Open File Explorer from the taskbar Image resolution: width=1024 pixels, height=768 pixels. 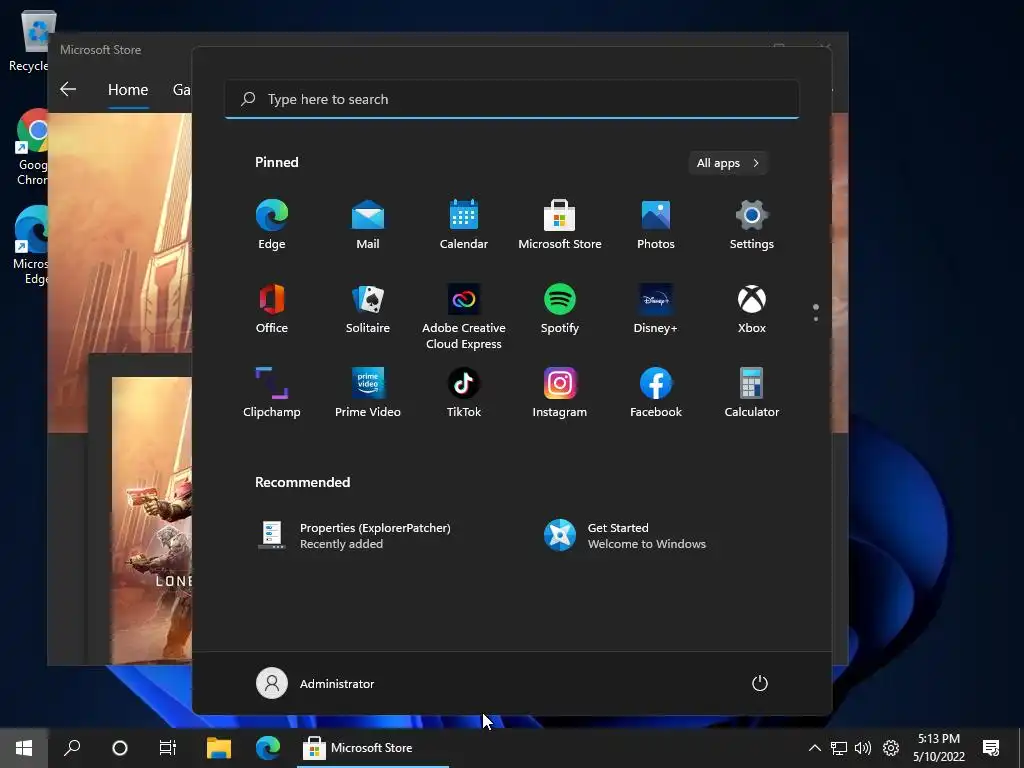tap(219, 748)
